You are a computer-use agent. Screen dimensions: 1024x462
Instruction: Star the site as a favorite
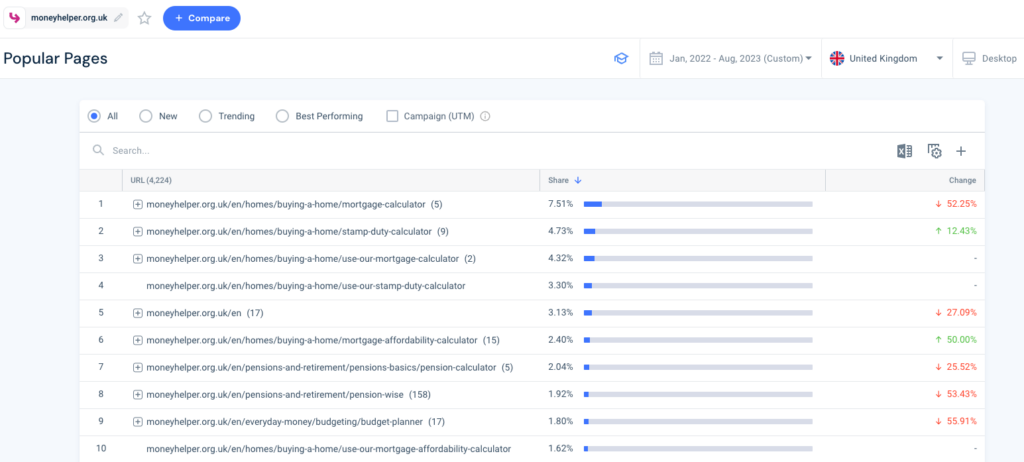click(145, 18)
